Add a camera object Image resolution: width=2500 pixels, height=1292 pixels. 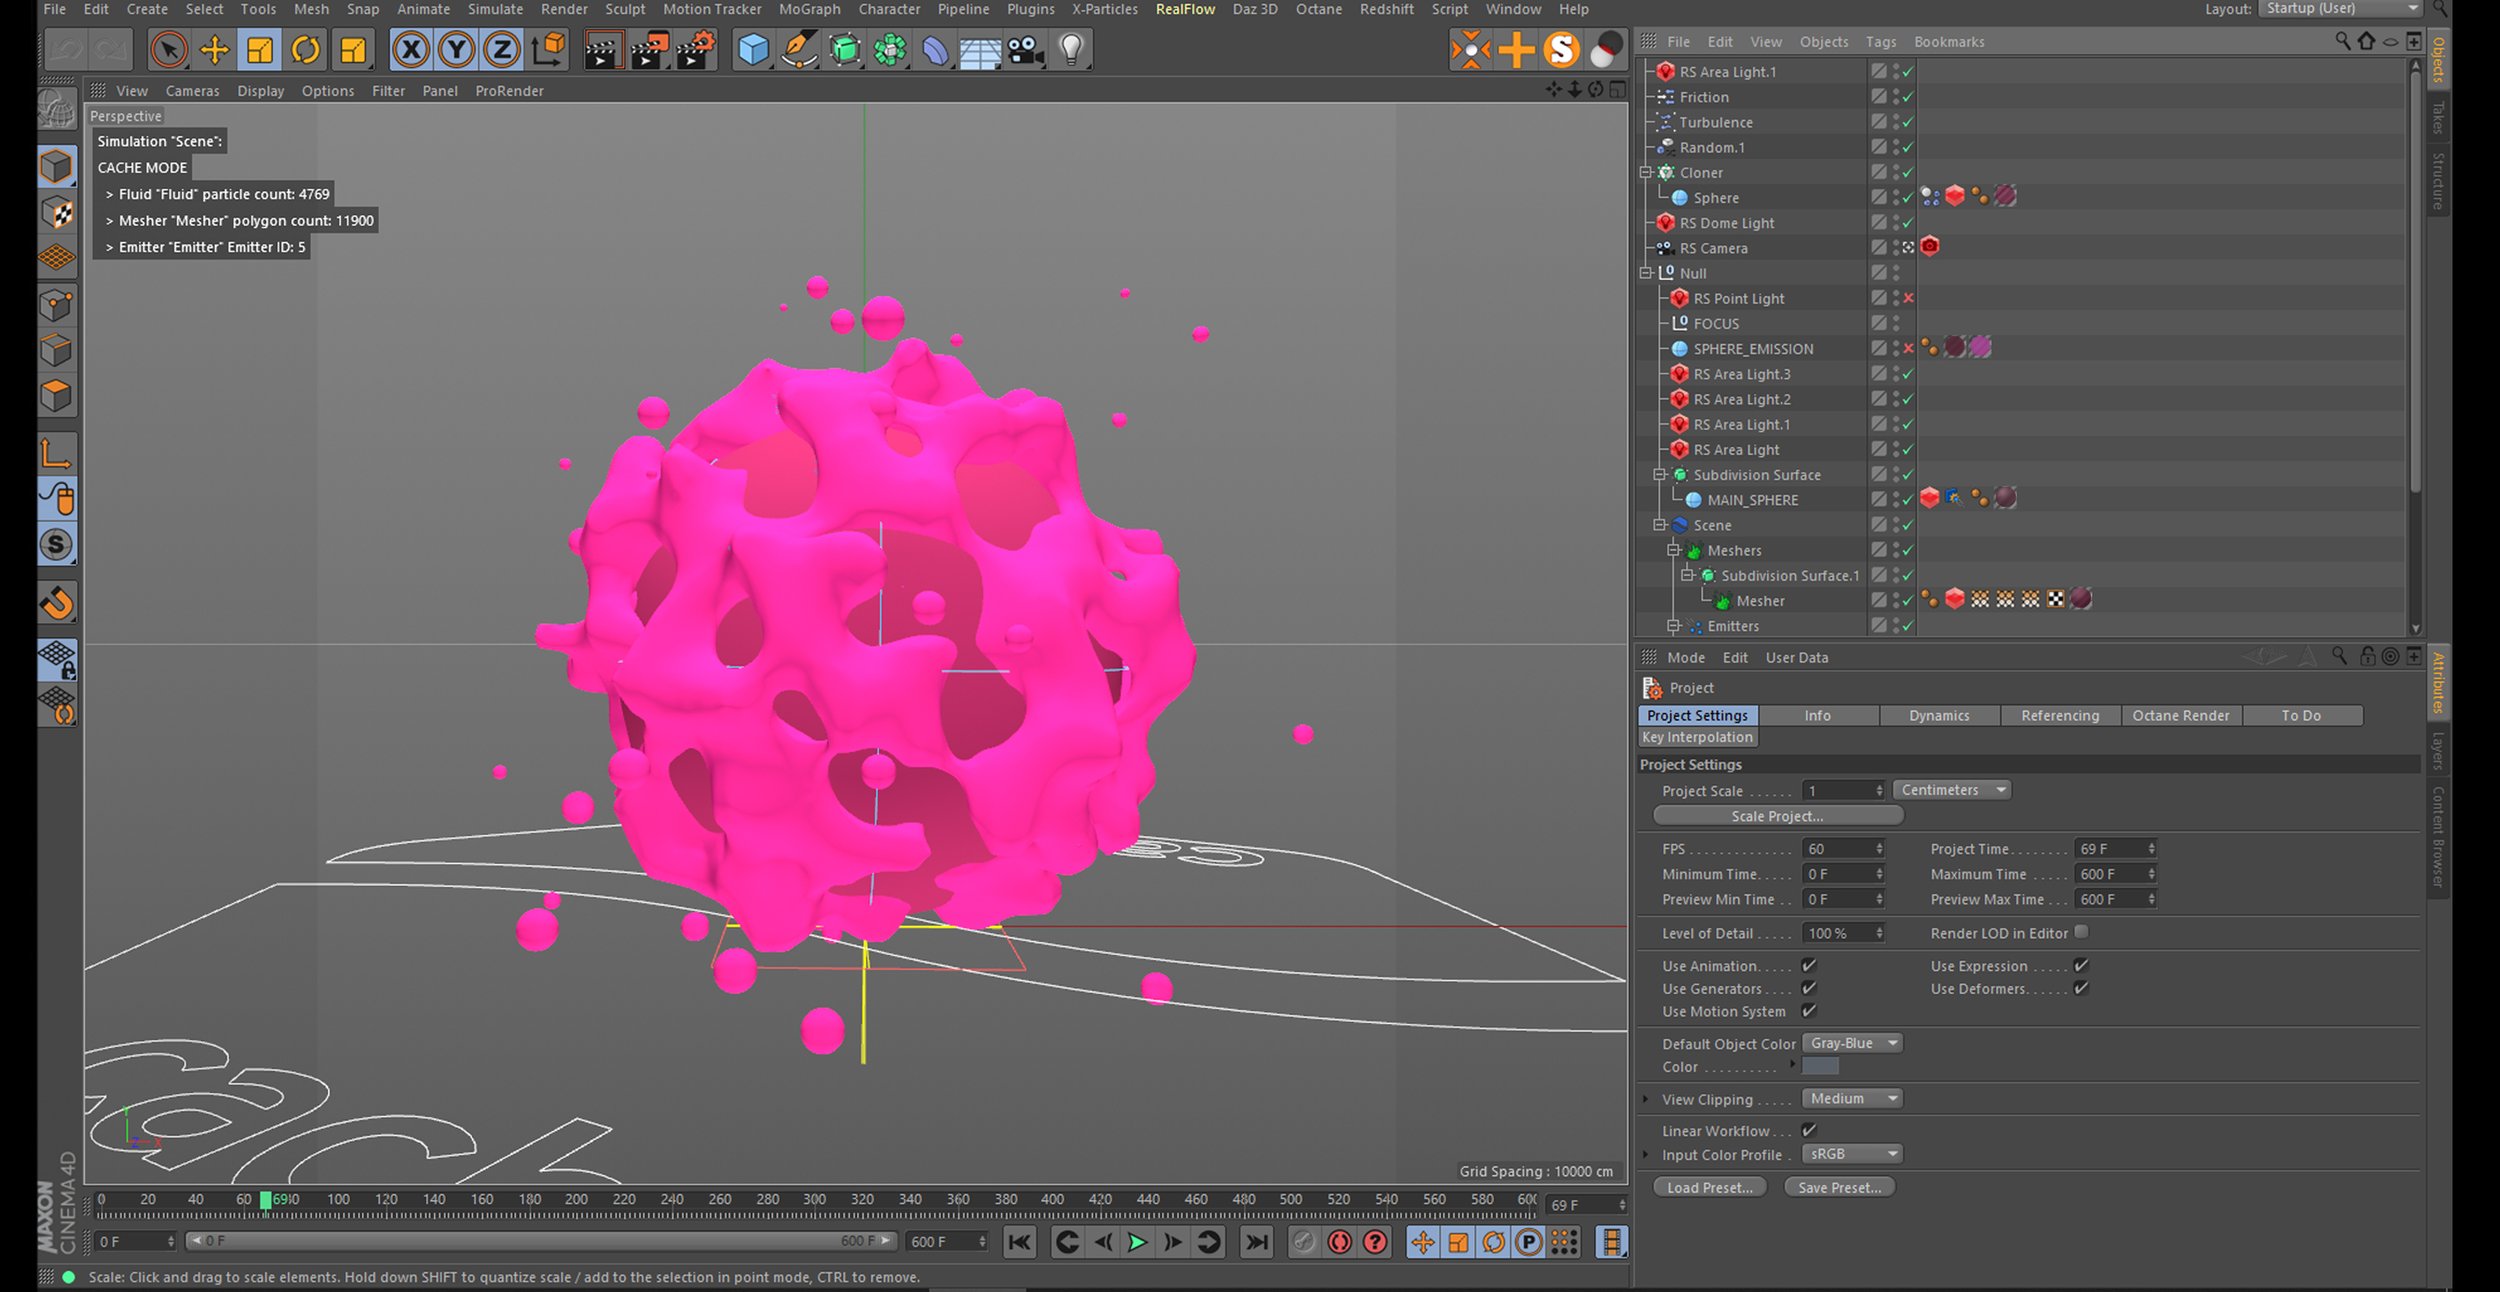(1026, 49)
